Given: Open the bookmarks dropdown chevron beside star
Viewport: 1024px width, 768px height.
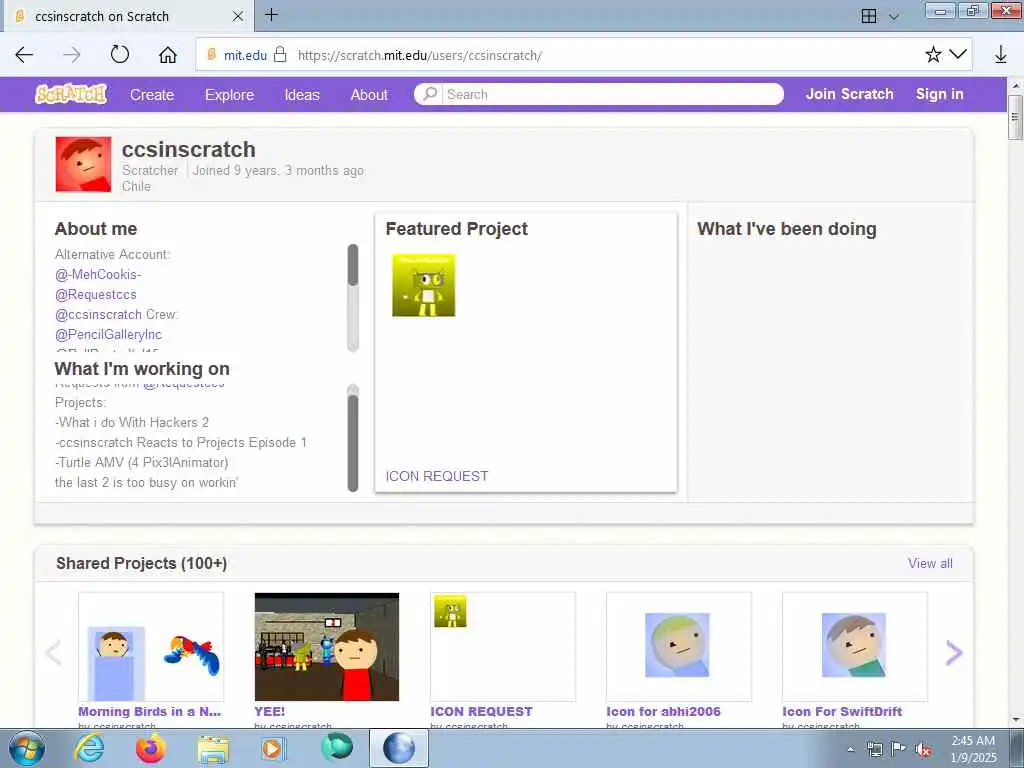Looking at the screenshot, I should [x=958, y=54].
